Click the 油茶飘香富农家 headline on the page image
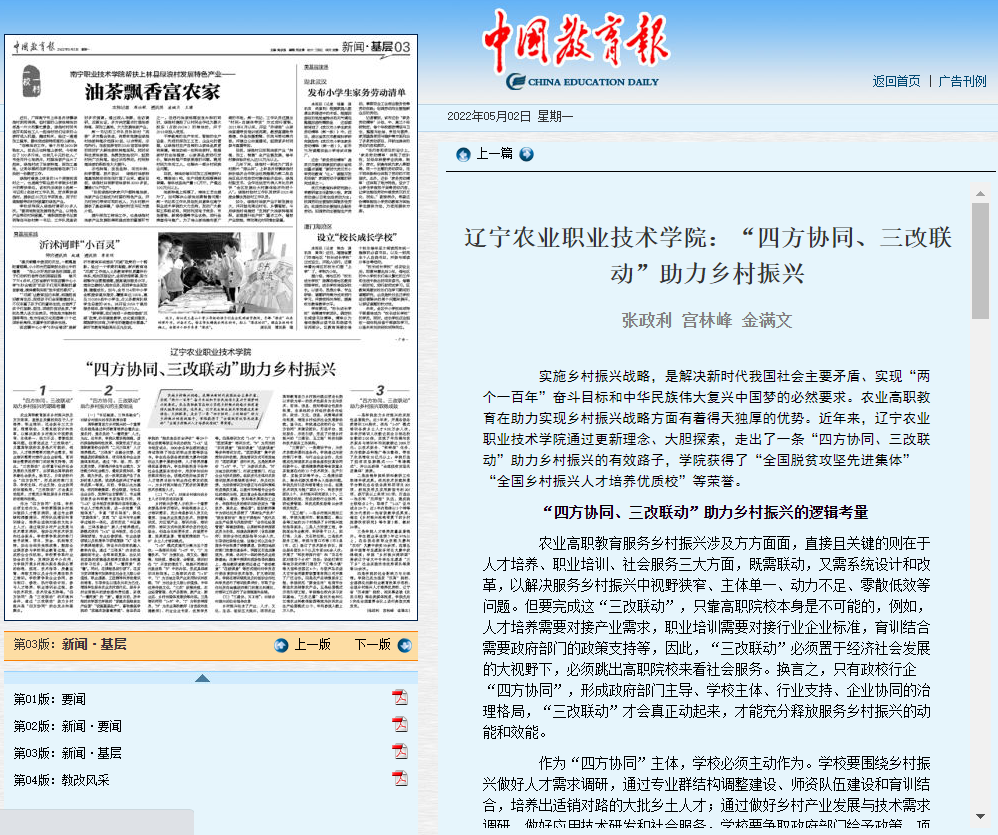998x835 pixels. click(153, 92)
